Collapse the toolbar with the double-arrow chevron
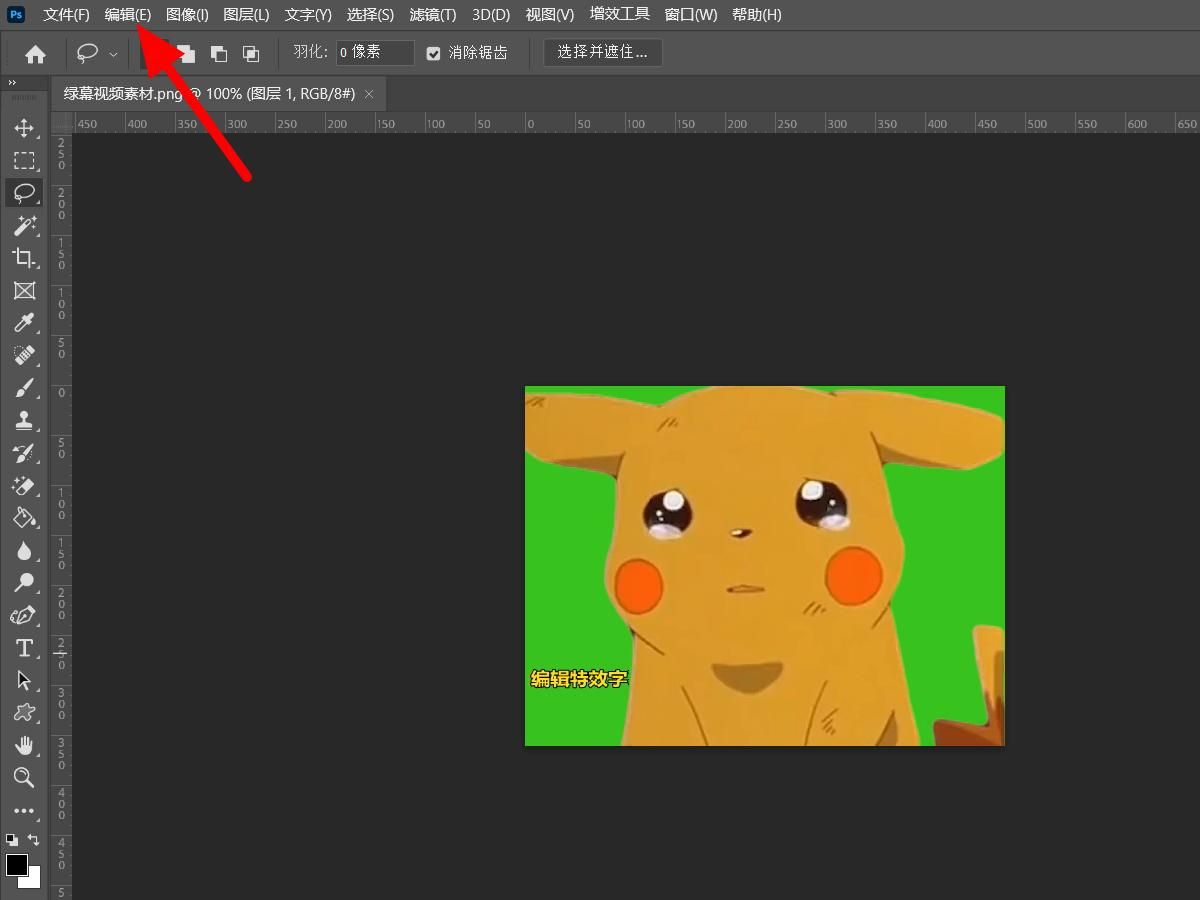1200x900 pixels. click(x=10, y=82)
